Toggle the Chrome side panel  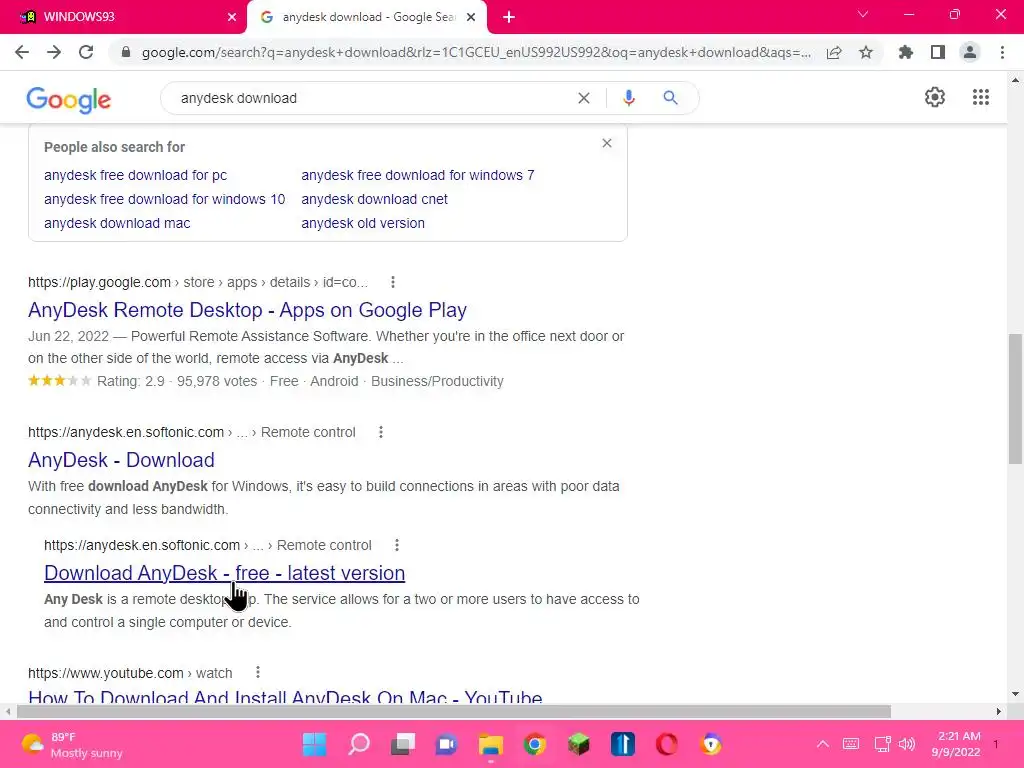[x=938, y=52]
